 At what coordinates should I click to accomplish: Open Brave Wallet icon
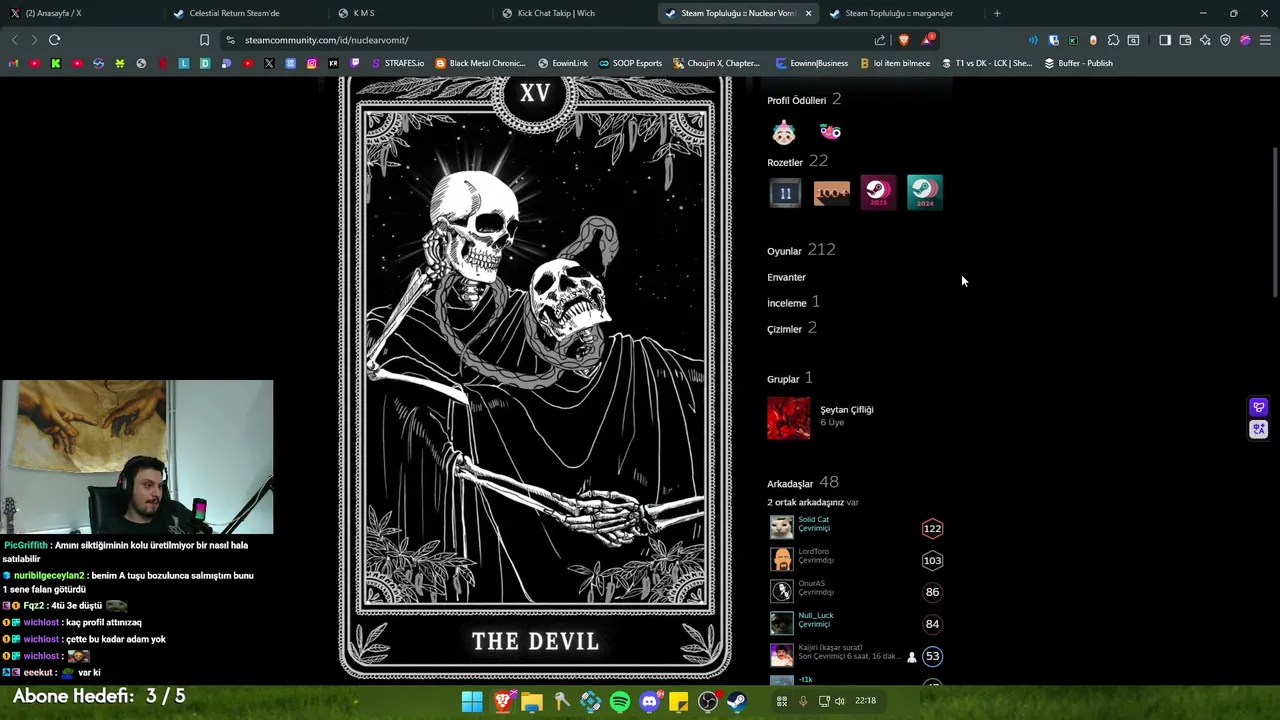coord(1185,40)
